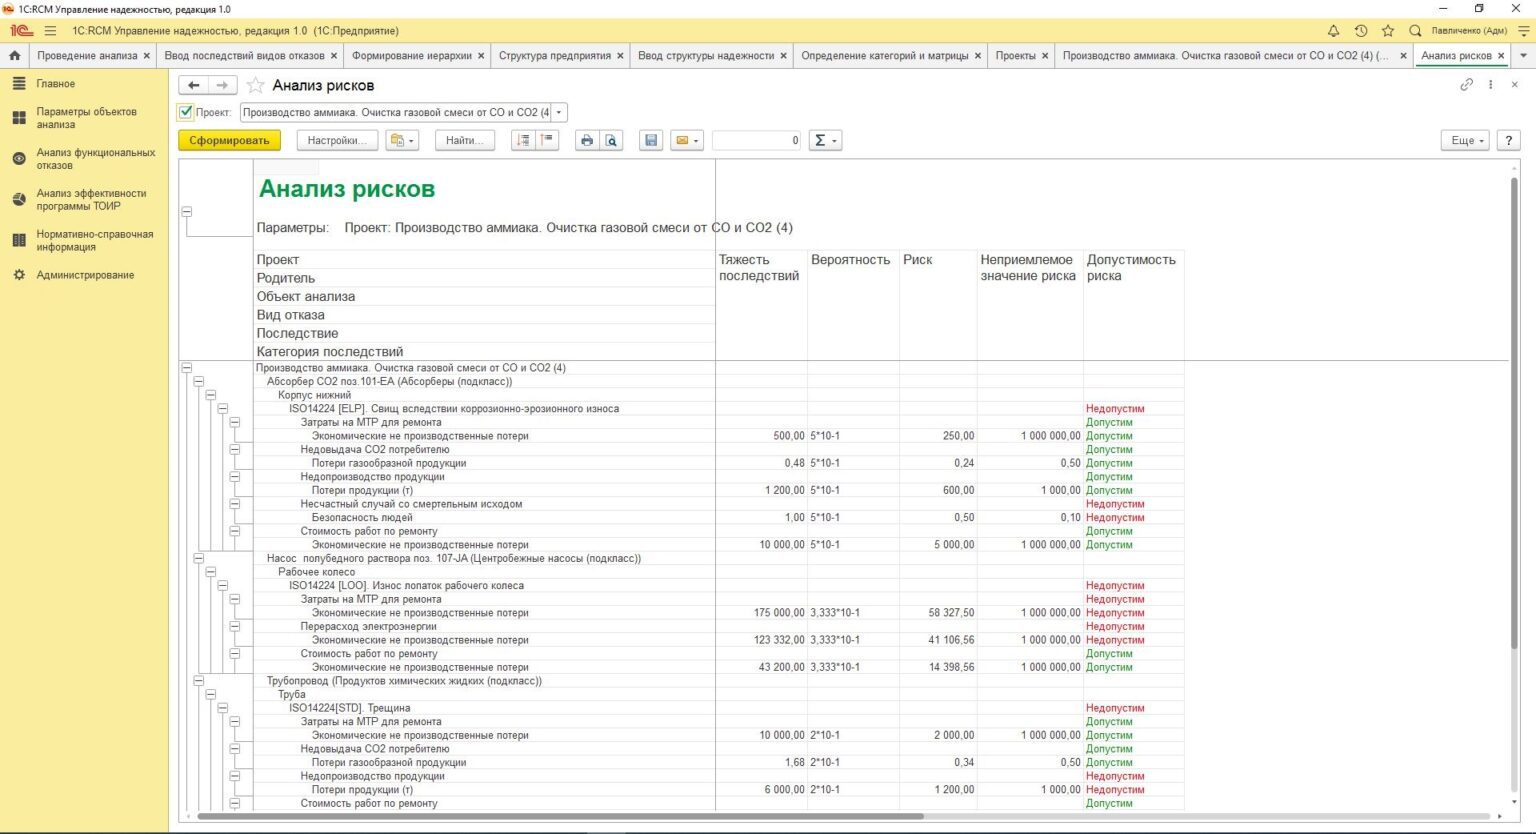Image resolution: width=1536 pixels, height=834 pixels.
Task: Save the report with the floppy disk icon
Action: [x=651, y=141]
